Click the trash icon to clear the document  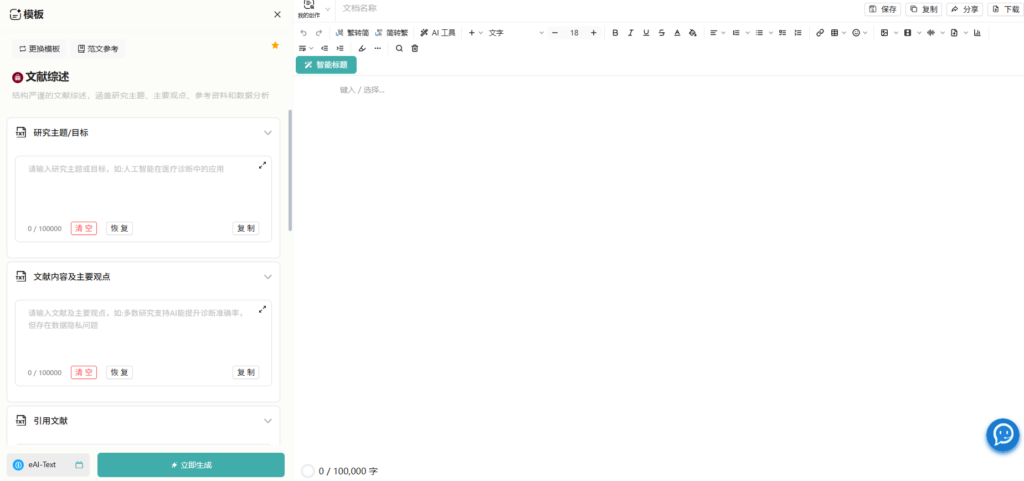click(x=415, y=48)
